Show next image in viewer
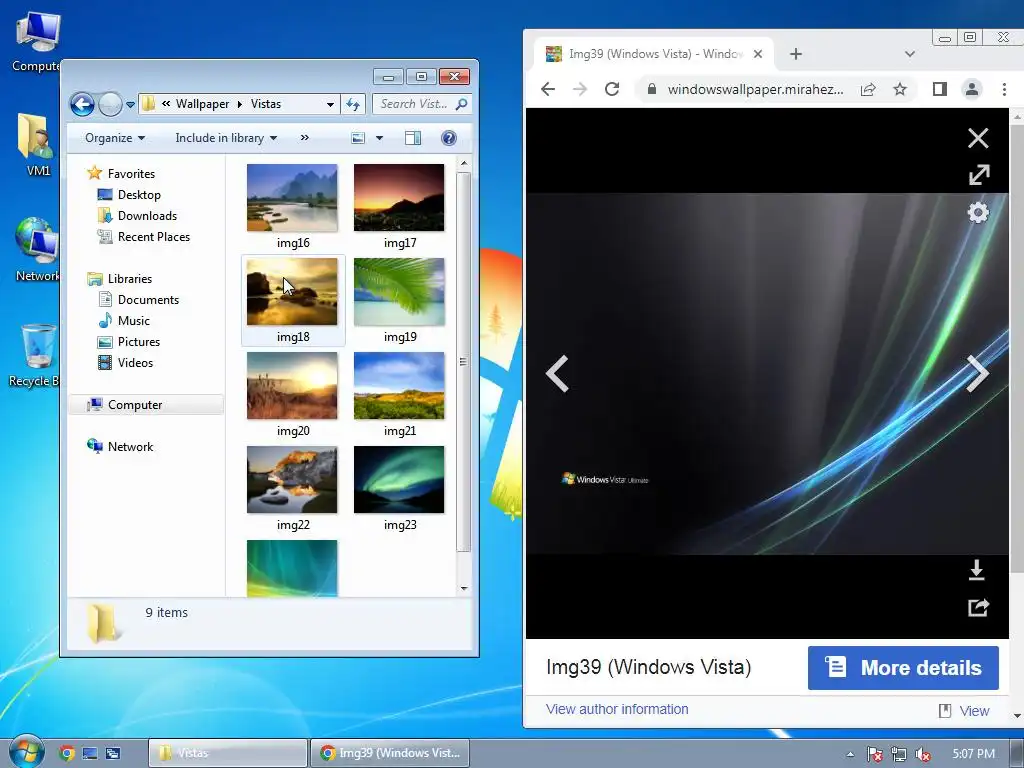 (x=978, y=374)
